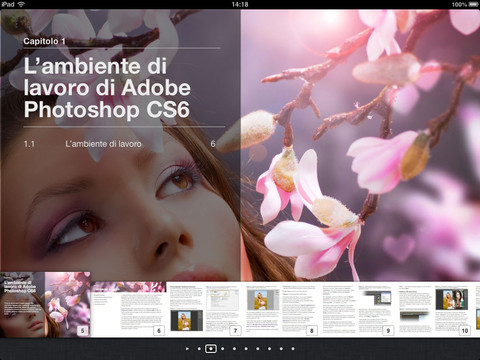Tap the chapter dot right after the highlighted marker
Viewport: 480px width, 360px height.
pos(223,349)
